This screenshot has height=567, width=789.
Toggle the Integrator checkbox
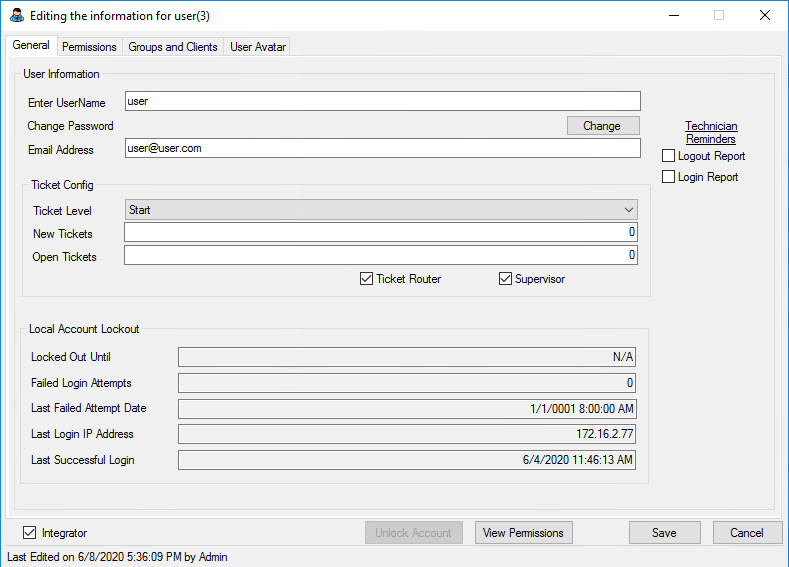click(x=29, y=533)
